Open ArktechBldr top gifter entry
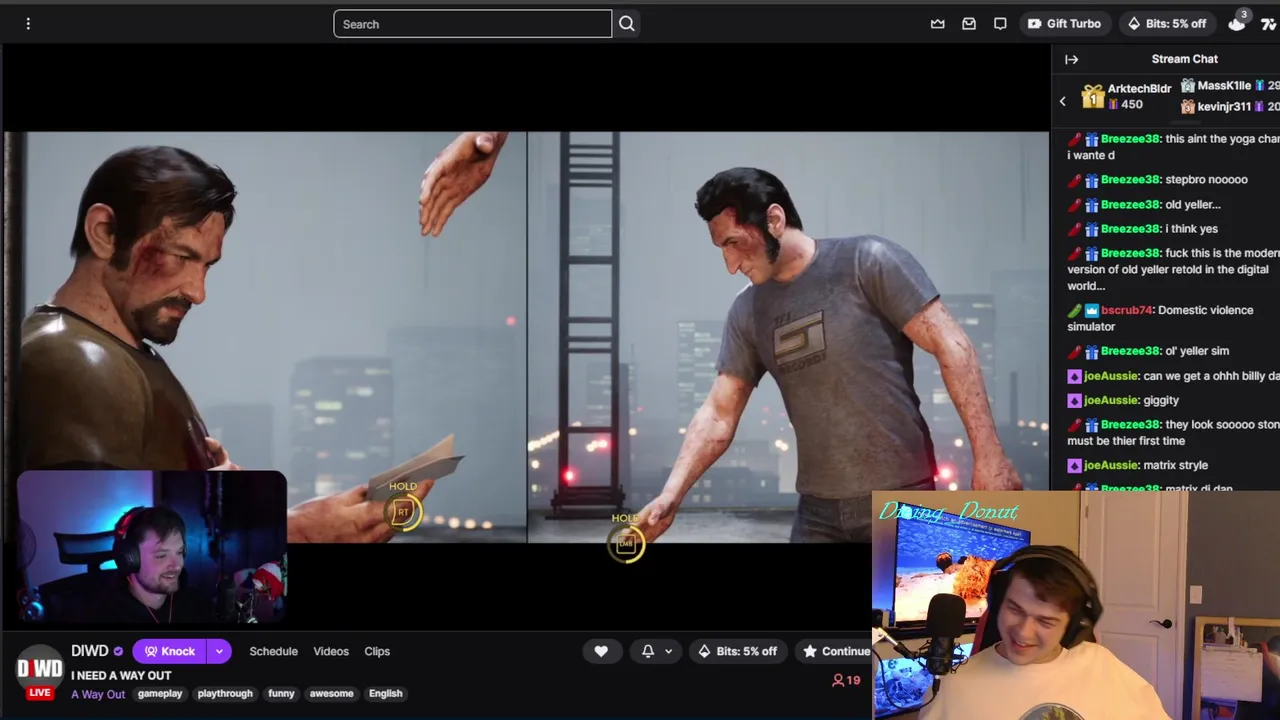Viewport: 1280px width, 720px height. [1126, 96]
